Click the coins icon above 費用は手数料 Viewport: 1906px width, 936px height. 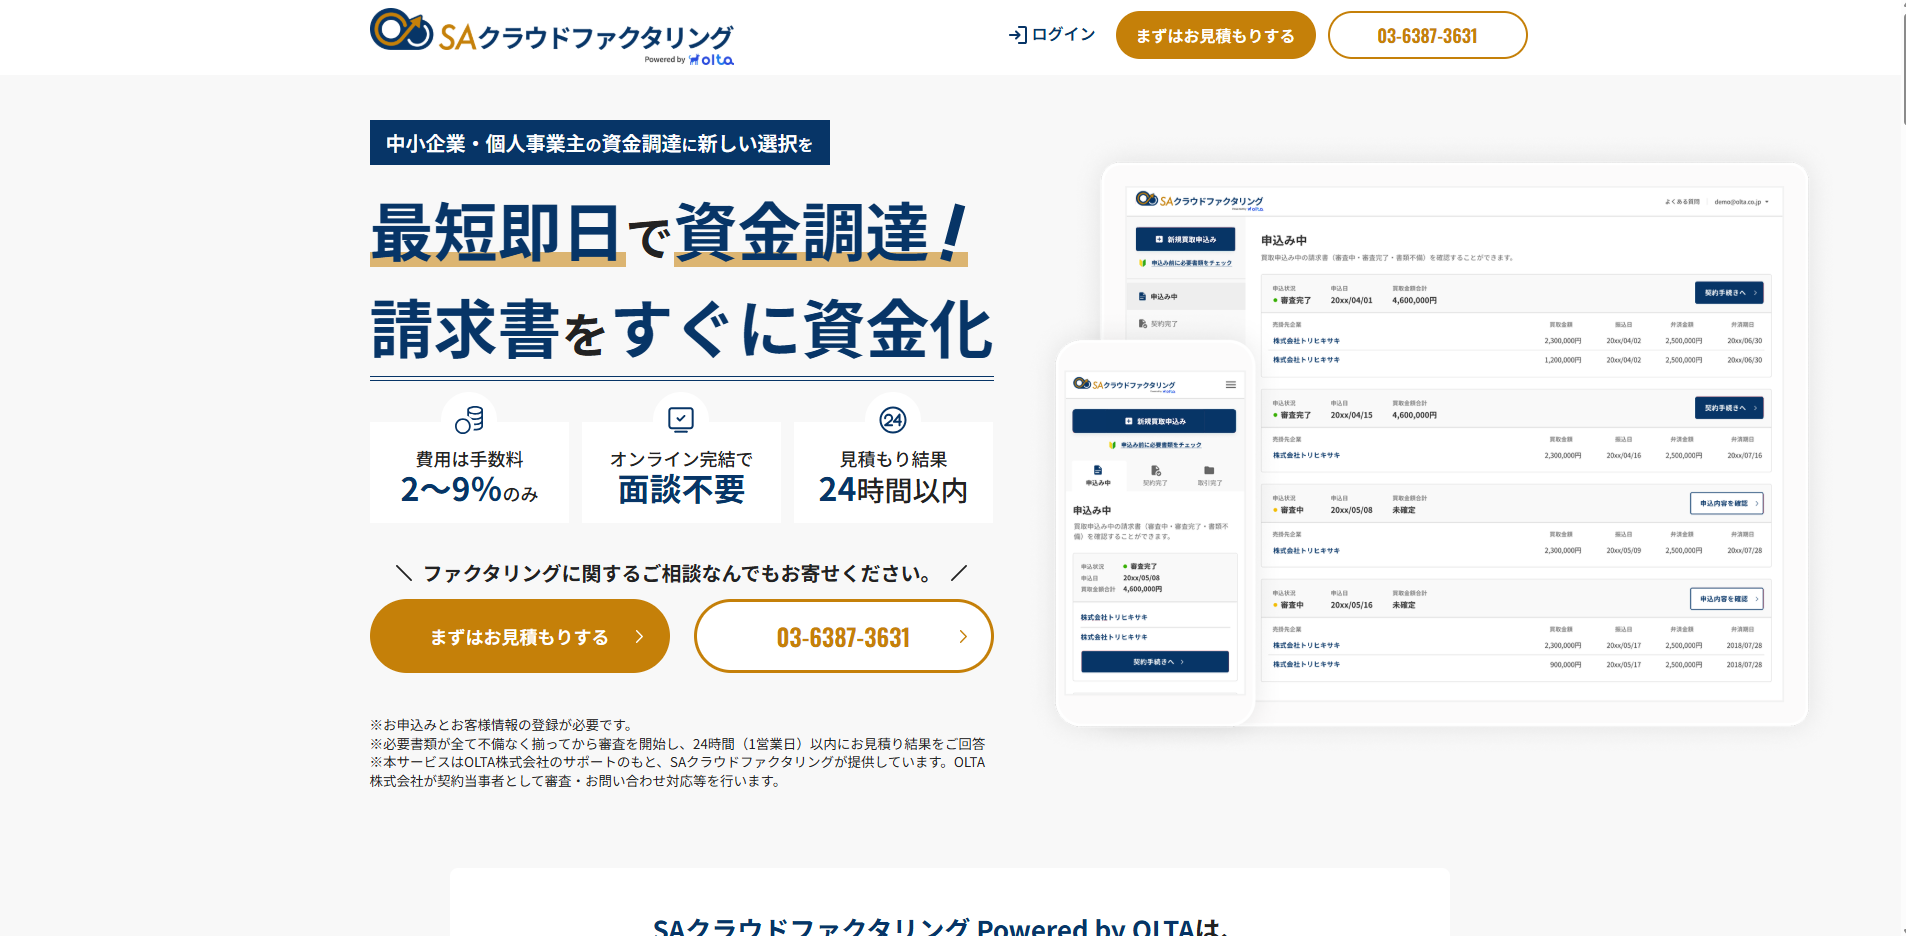click(469, 420)
